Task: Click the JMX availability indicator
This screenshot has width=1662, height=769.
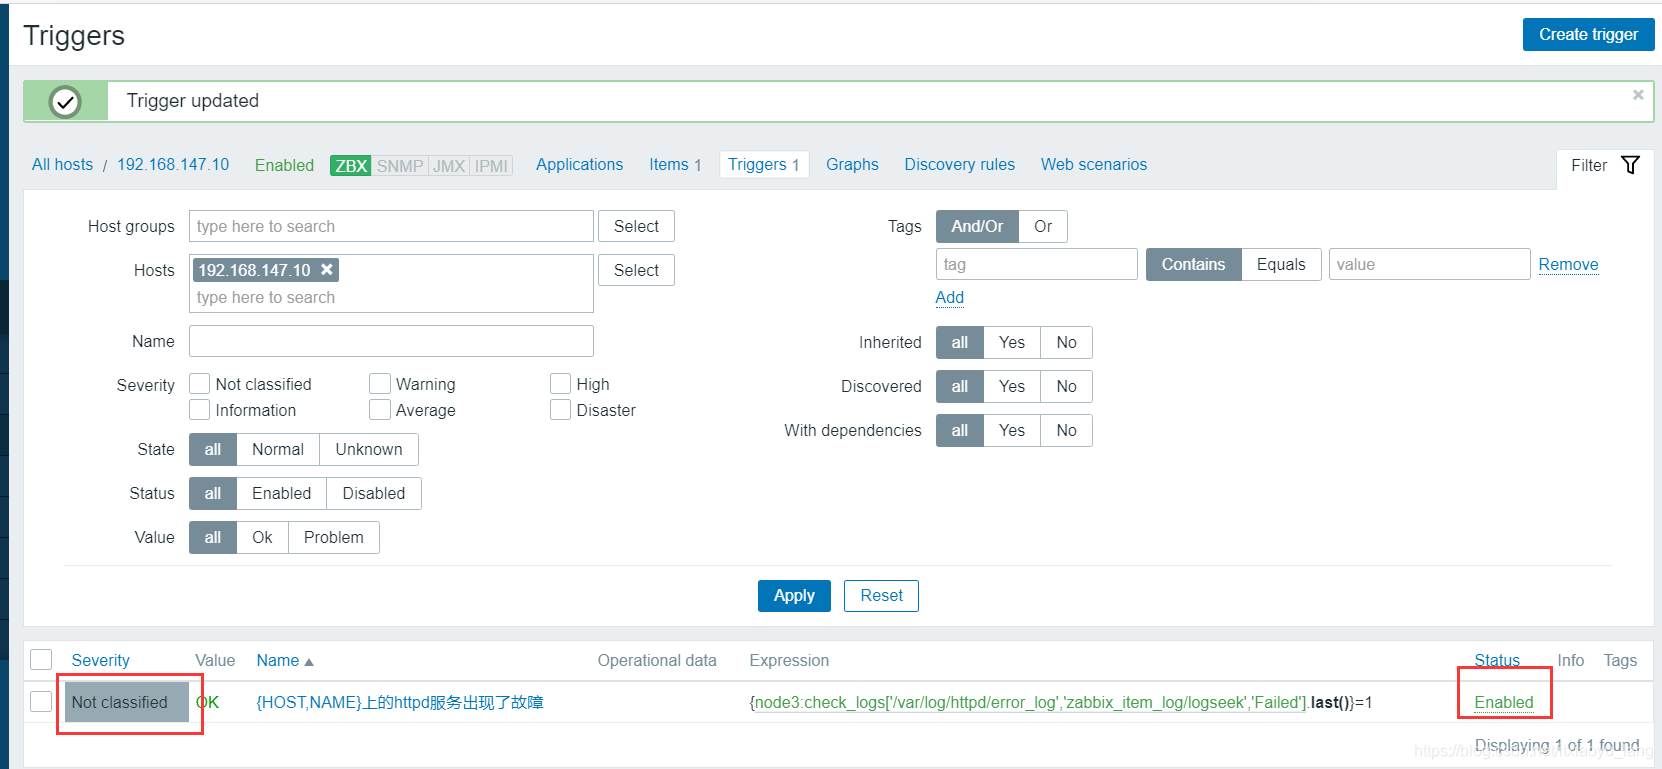Action: tap(449, 166)
